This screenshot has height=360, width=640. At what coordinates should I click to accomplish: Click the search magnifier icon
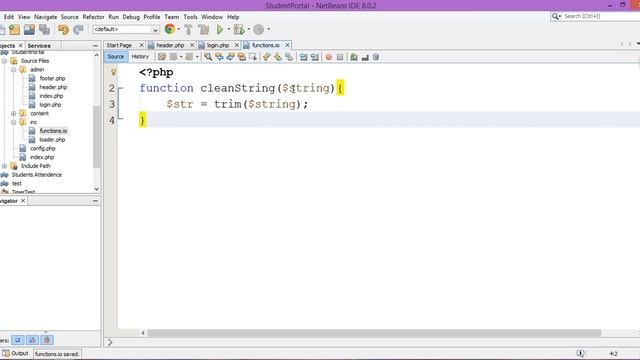tap(555, 16)
